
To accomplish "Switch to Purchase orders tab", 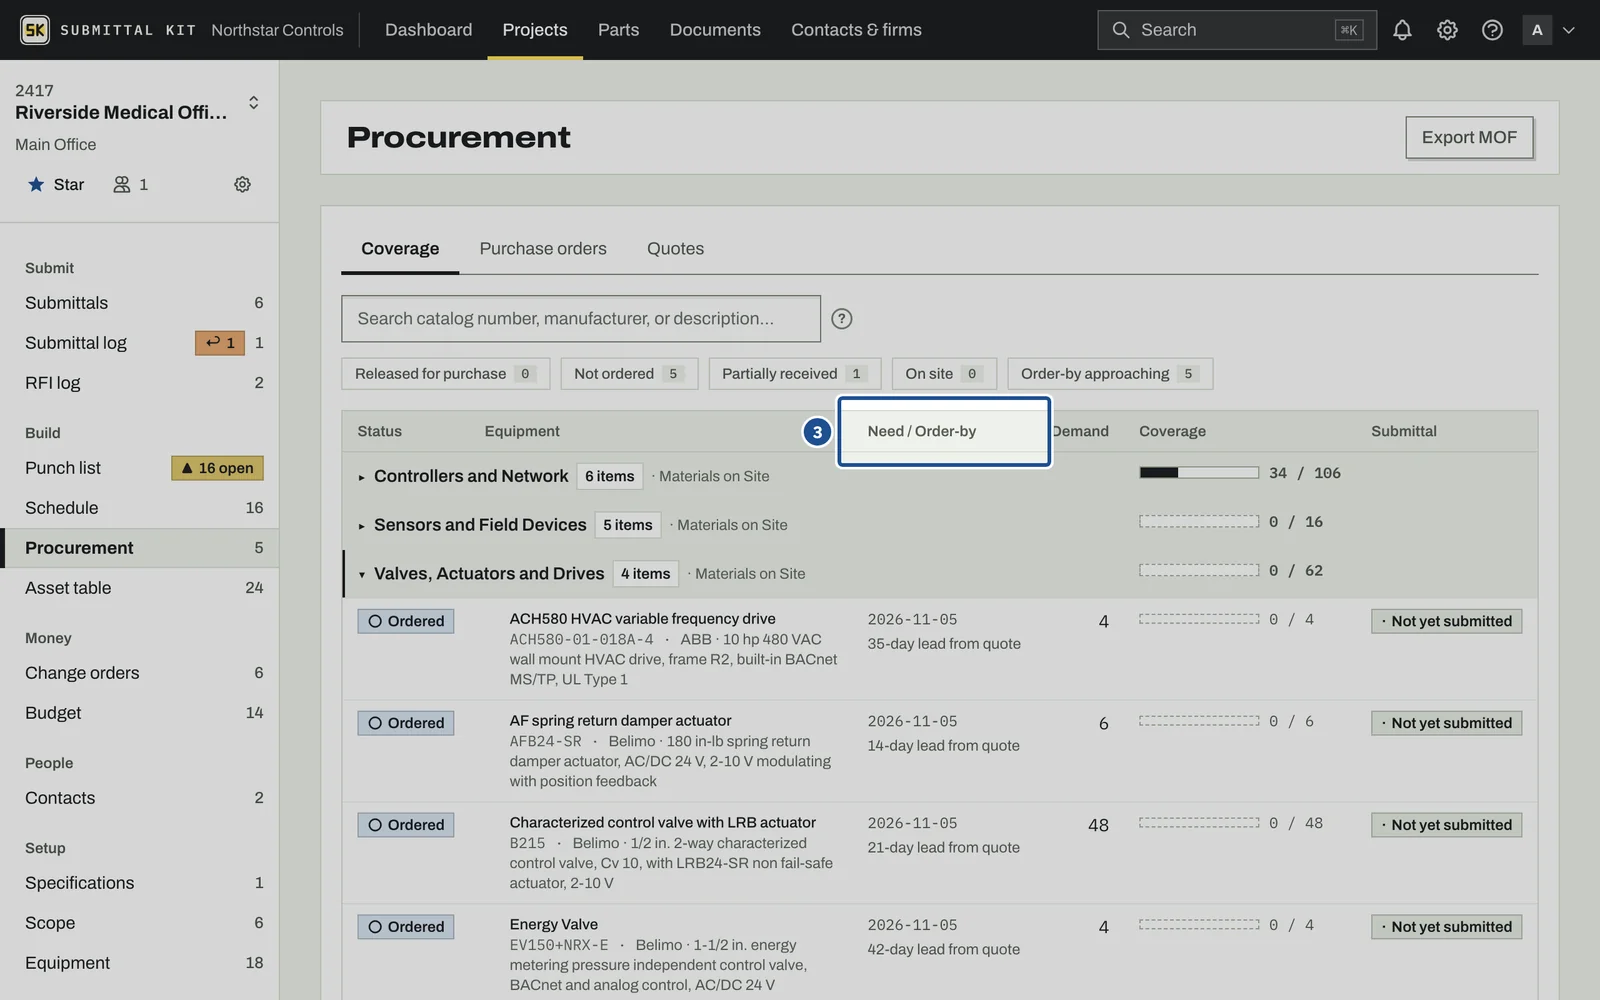I will [543, 248].
